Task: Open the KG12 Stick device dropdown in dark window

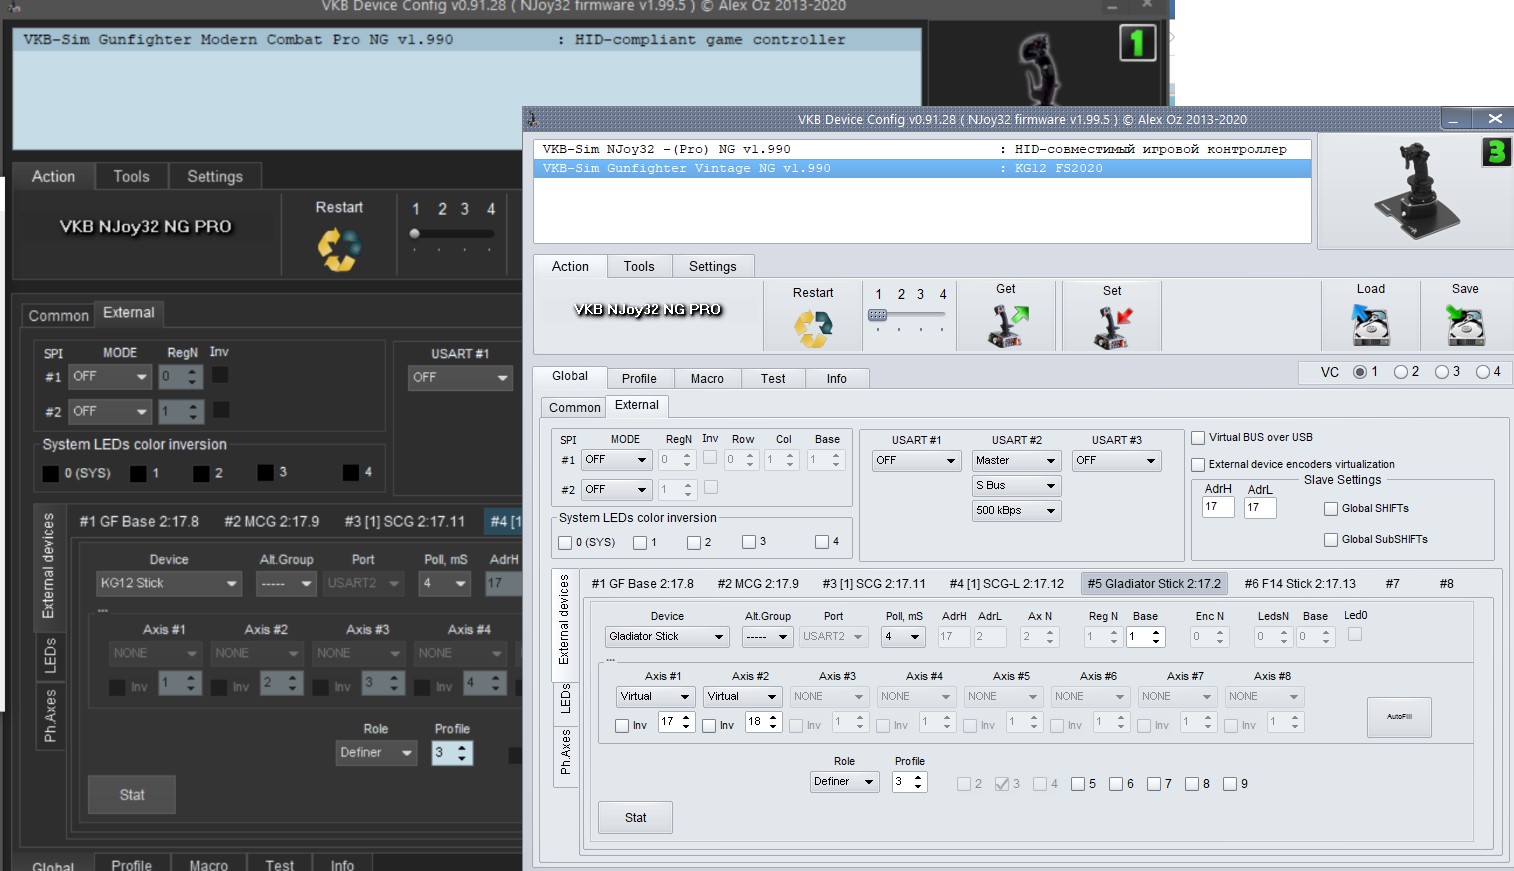Action: tap(169, 583)
